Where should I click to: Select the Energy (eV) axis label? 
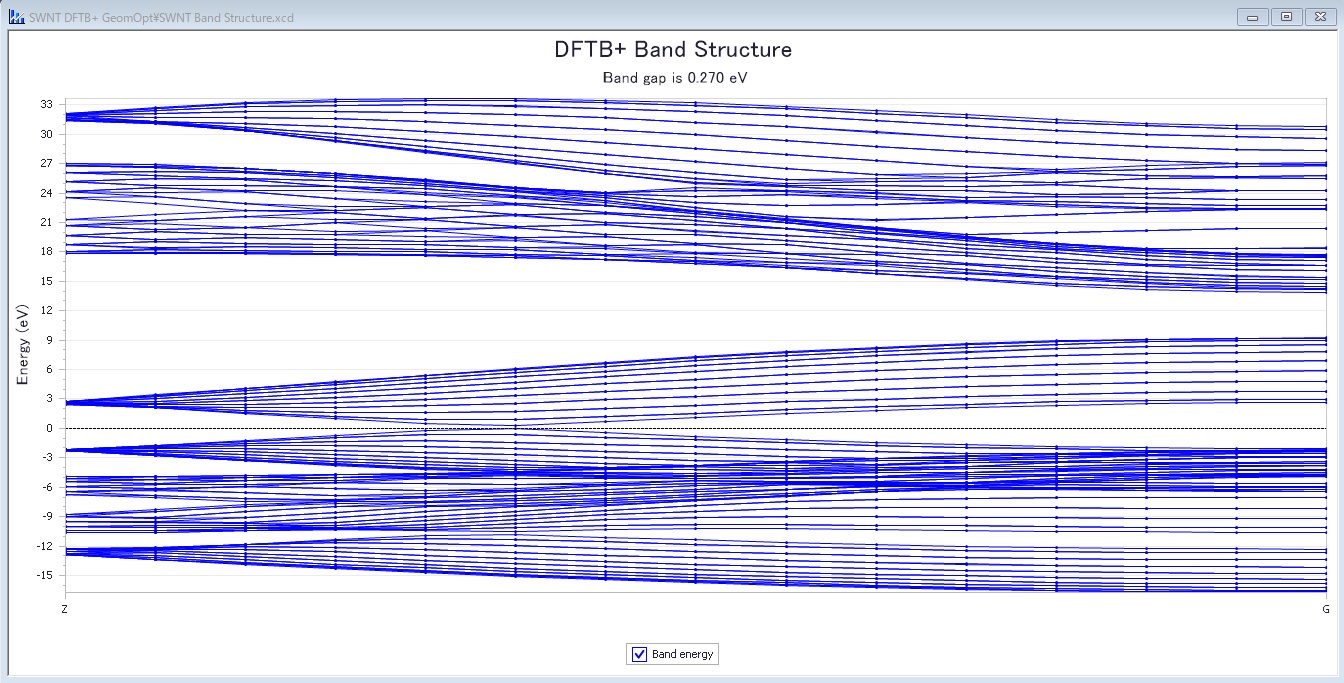click(x=22, y=346)
